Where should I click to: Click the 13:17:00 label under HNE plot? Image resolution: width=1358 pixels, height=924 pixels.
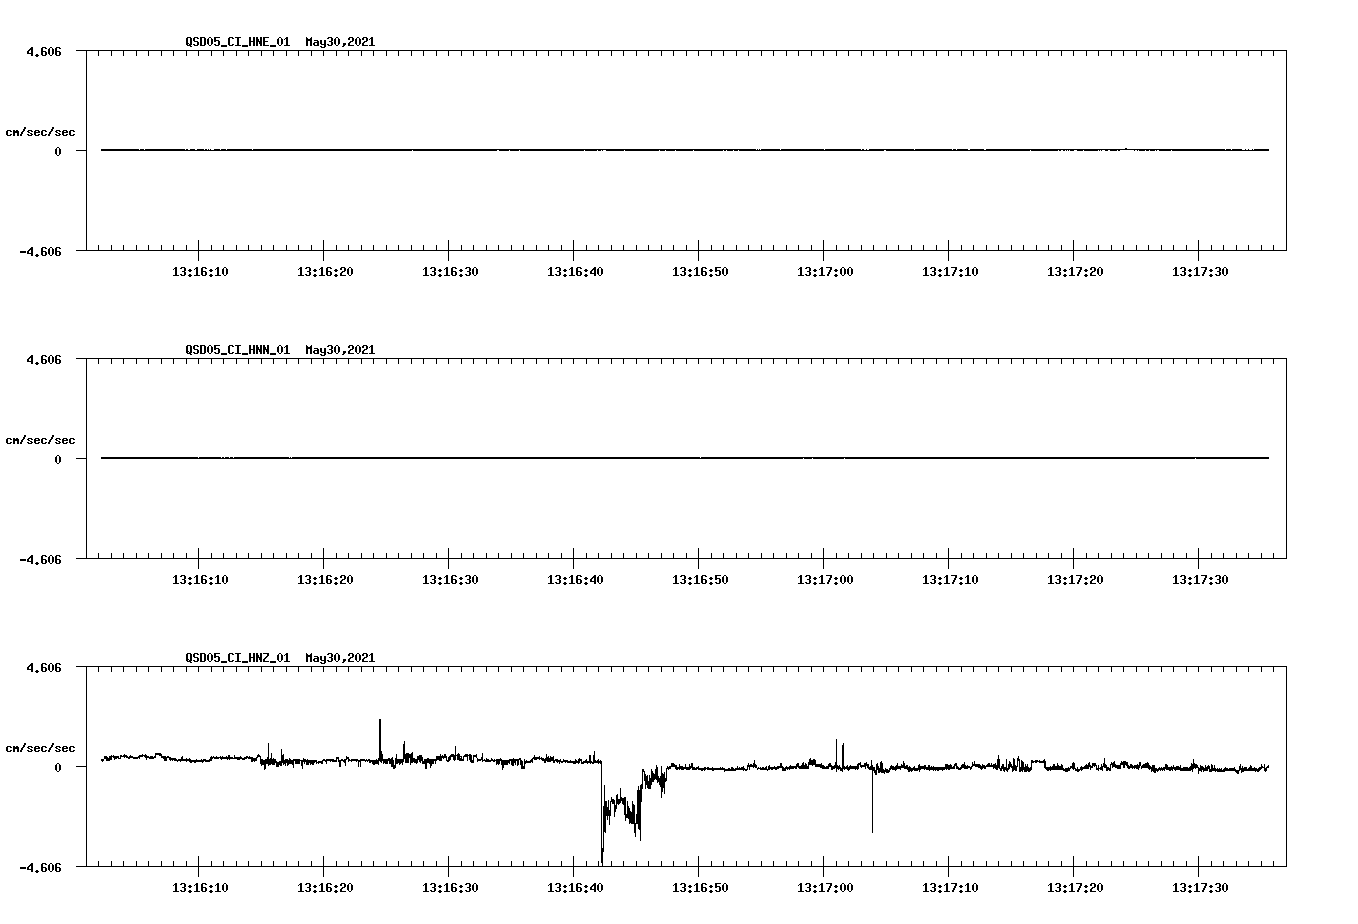825,272
